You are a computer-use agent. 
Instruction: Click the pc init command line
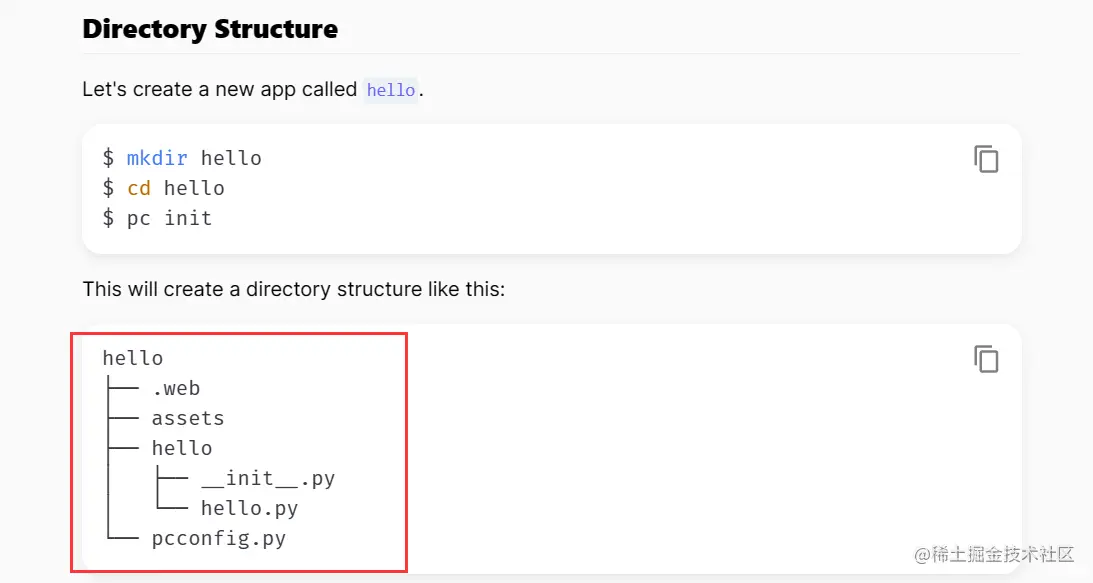(x=157, y=218)
